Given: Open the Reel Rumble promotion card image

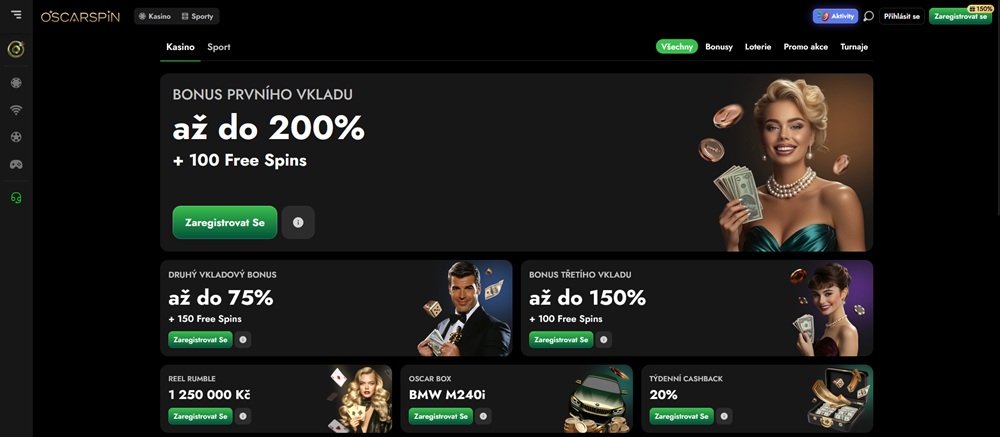Looking at the screenshot, I should [358, 399].
